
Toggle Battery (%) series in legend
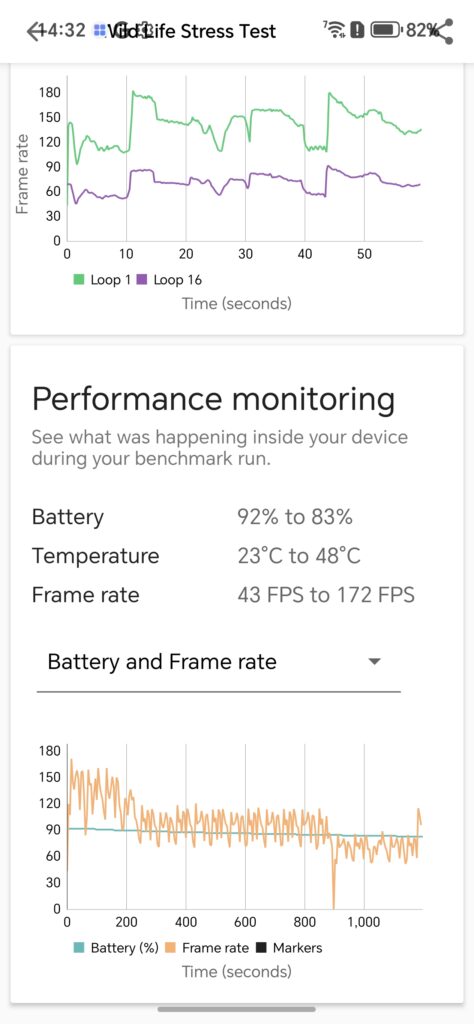coord(116,948)
